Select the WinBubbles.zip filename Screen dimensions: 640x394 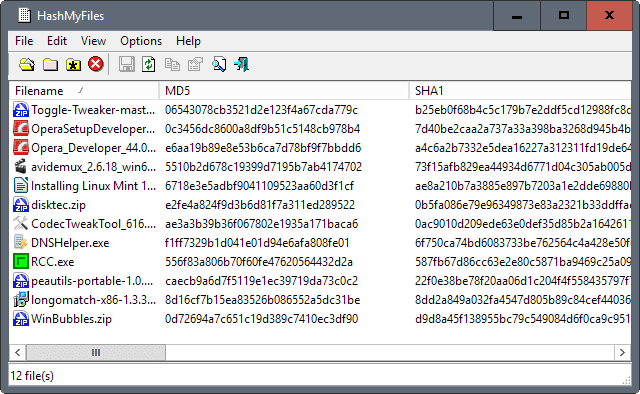click(71, 319)
